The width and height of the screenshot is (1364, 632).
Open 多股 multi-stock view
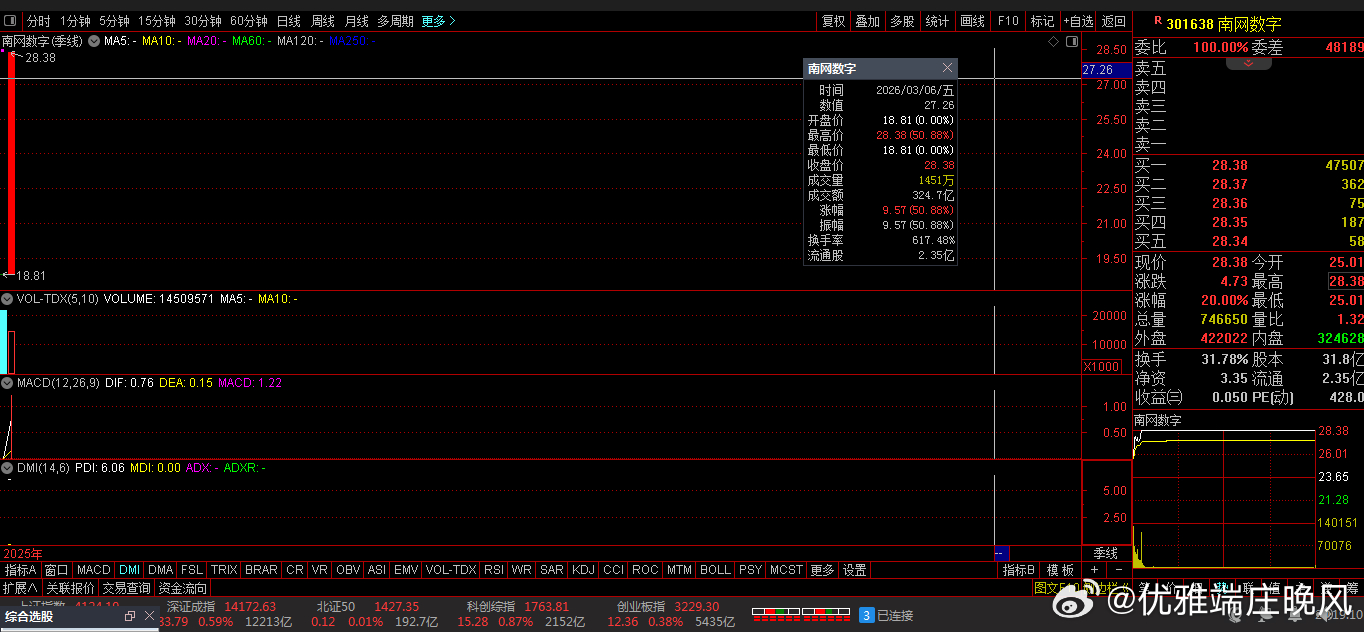(x=902, y=21)
